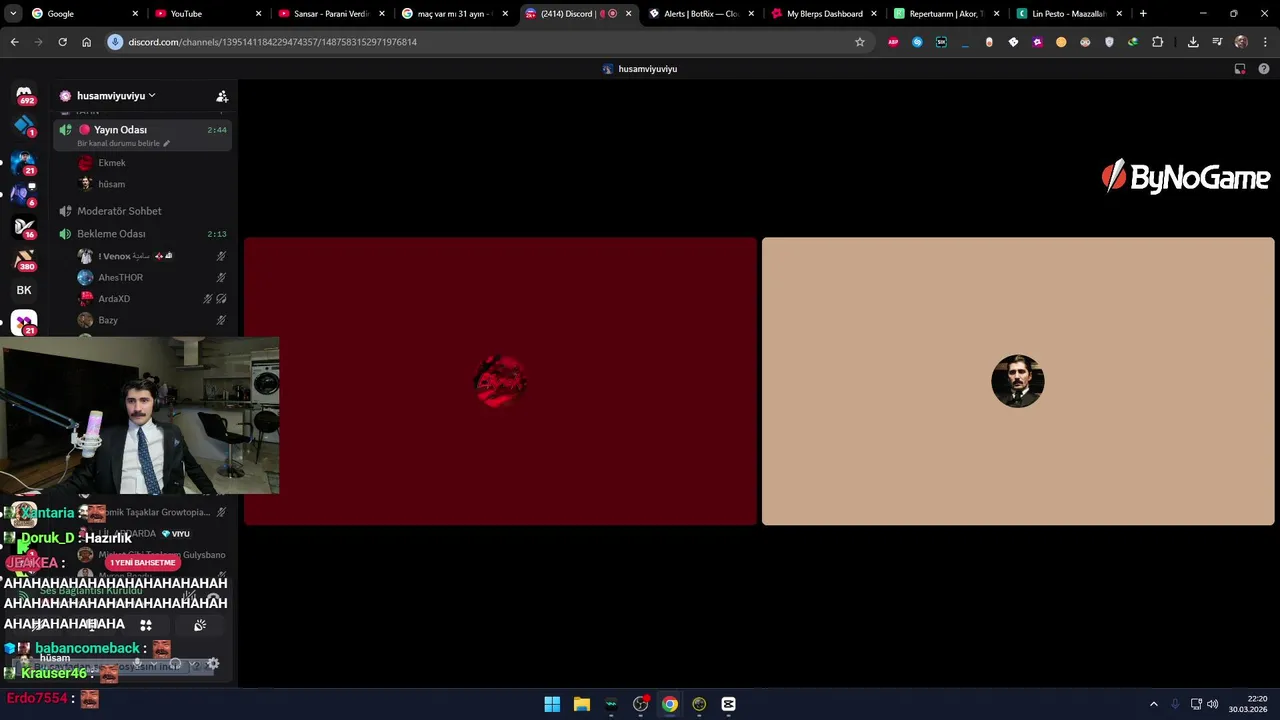
Task: Open Chrome three-dot menu
Action: pos(1266,42)
